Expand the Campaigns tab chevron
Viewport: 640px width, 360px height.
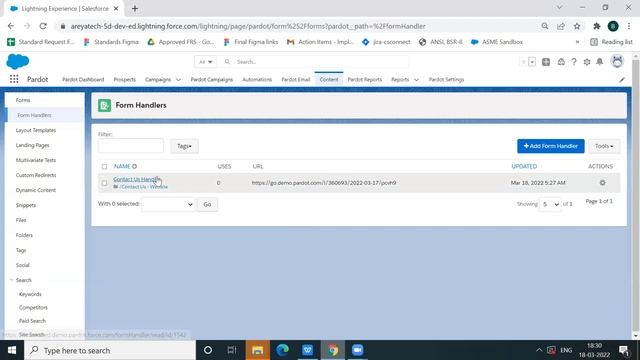pyautogui.click(x=178, y=80)
